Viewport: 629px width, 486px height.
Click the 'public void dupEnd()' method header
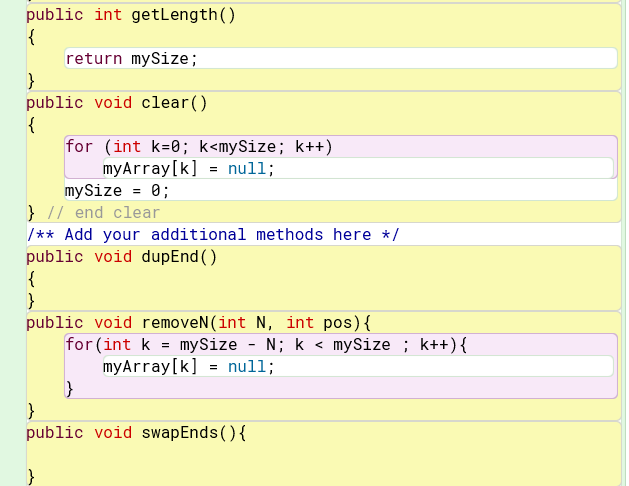pyautogui.click(x=122, y=257)
